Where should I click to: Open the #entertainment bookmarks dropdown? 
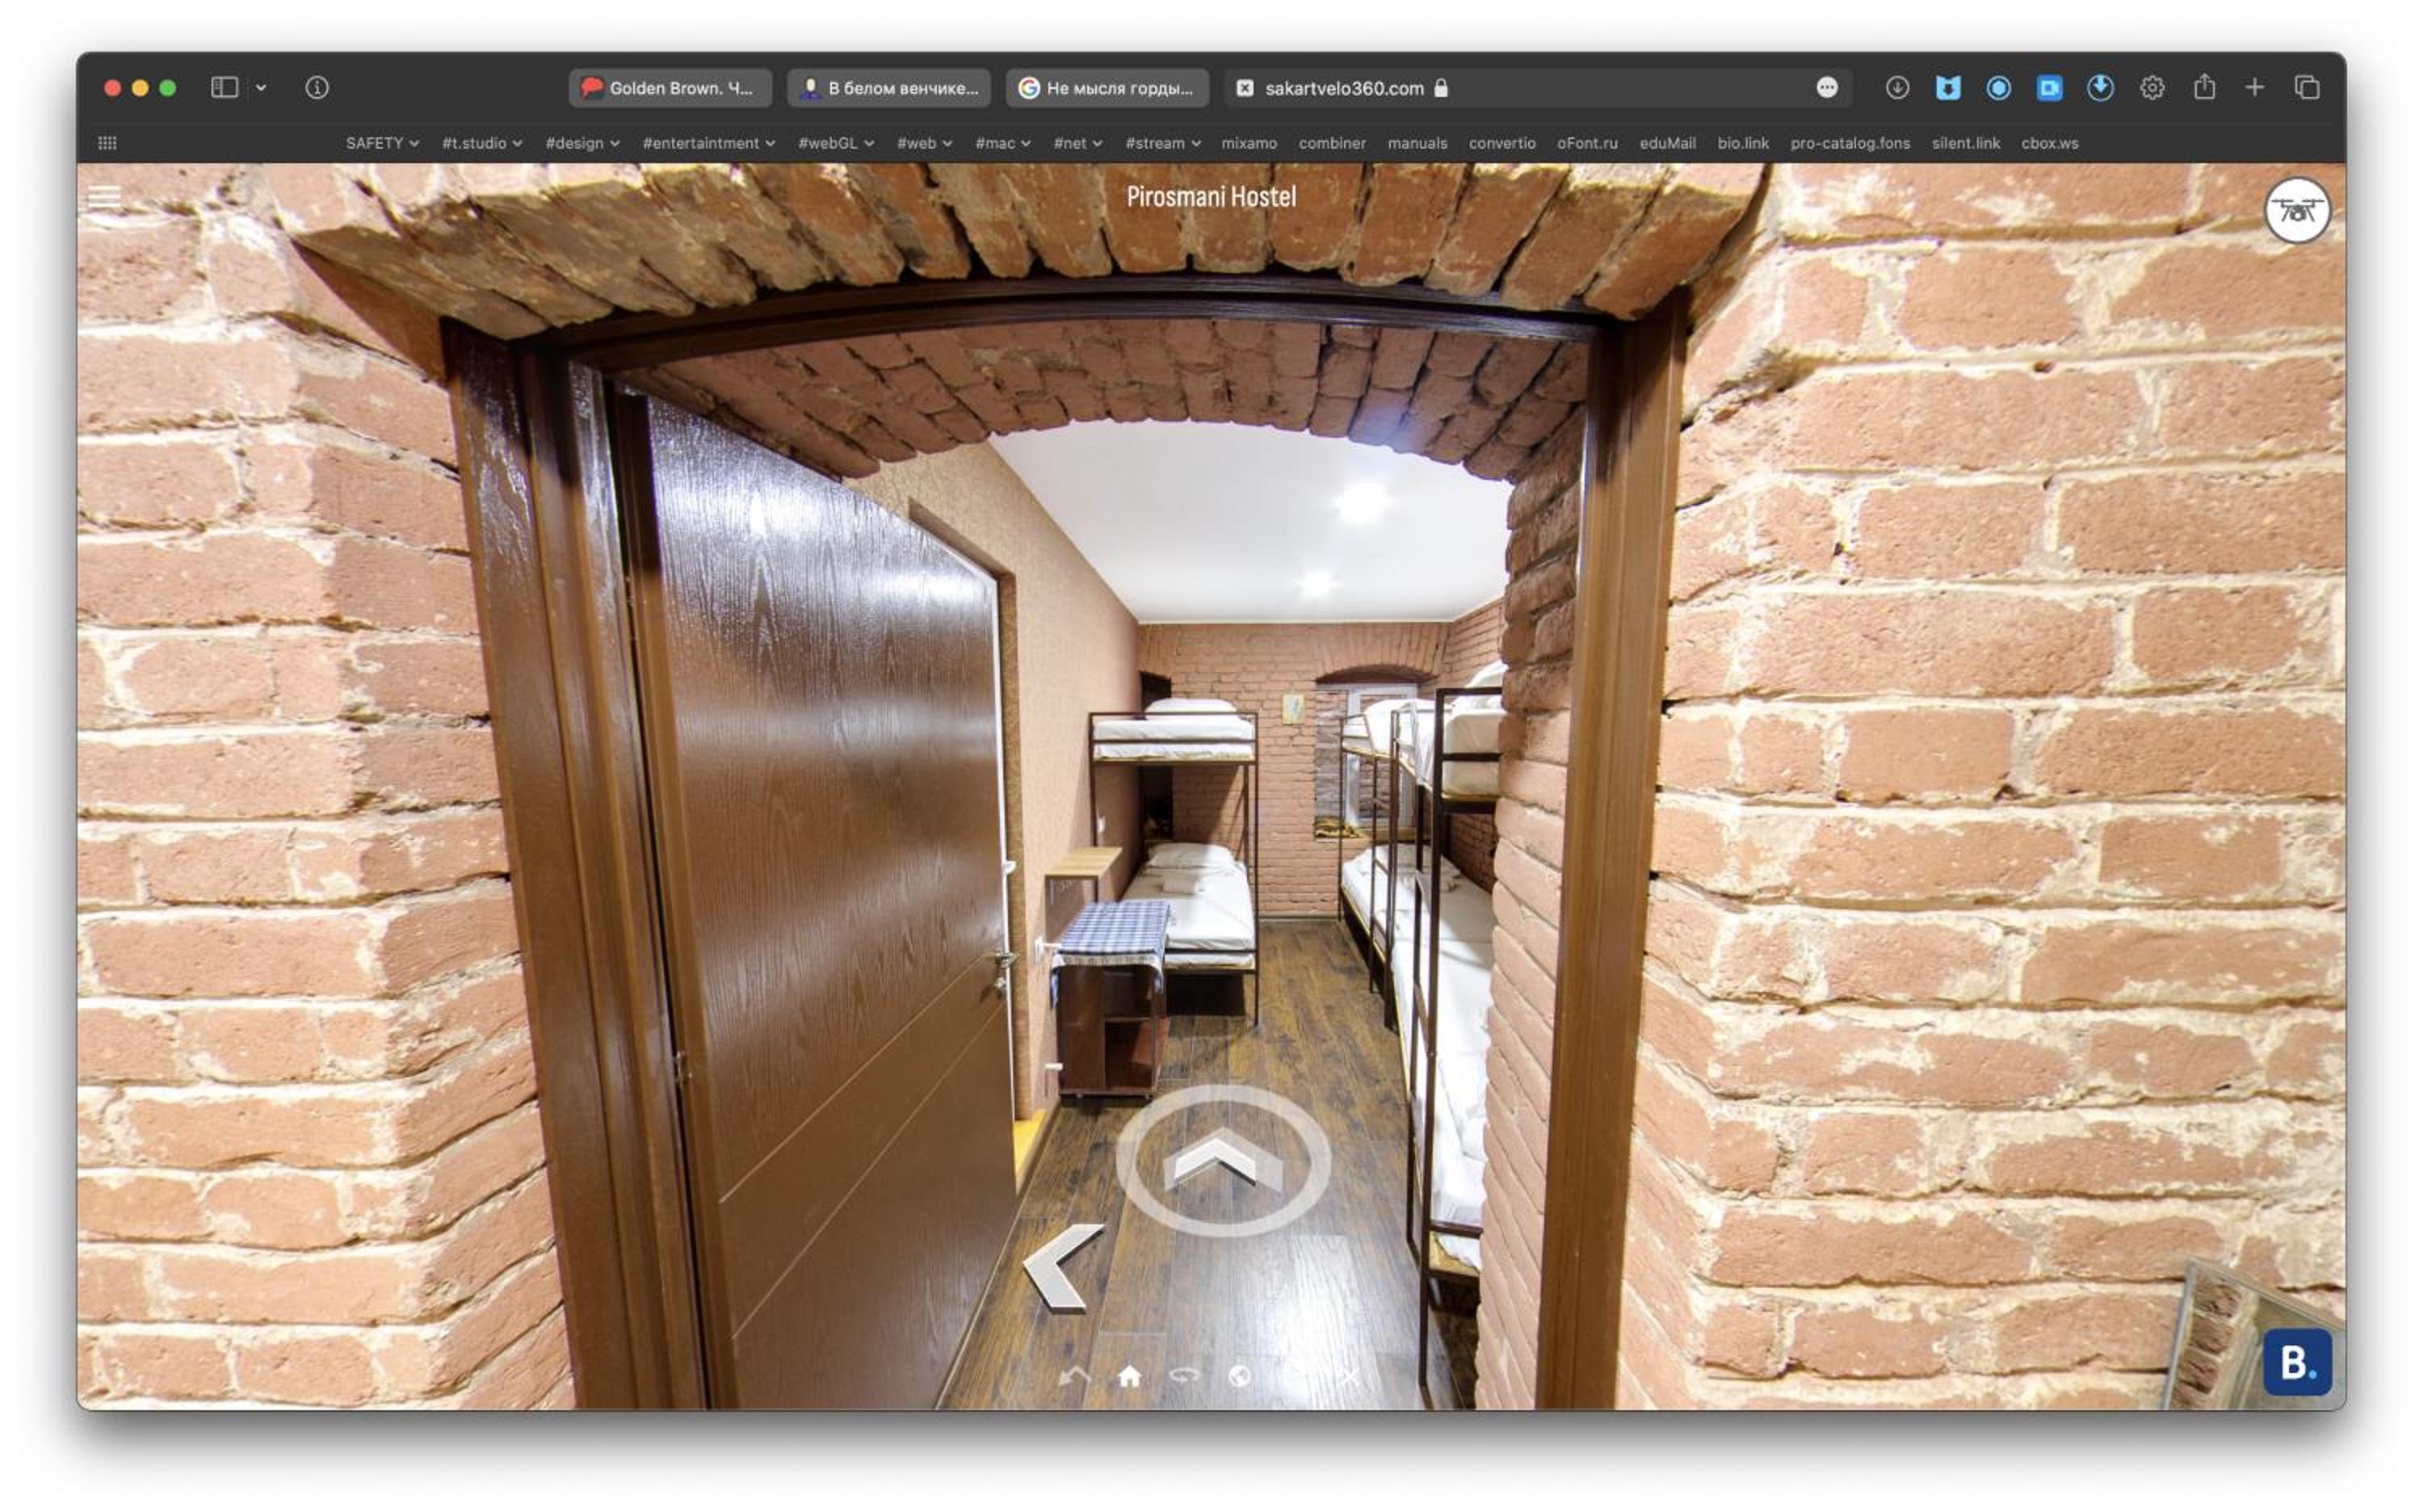click(709, 143)
